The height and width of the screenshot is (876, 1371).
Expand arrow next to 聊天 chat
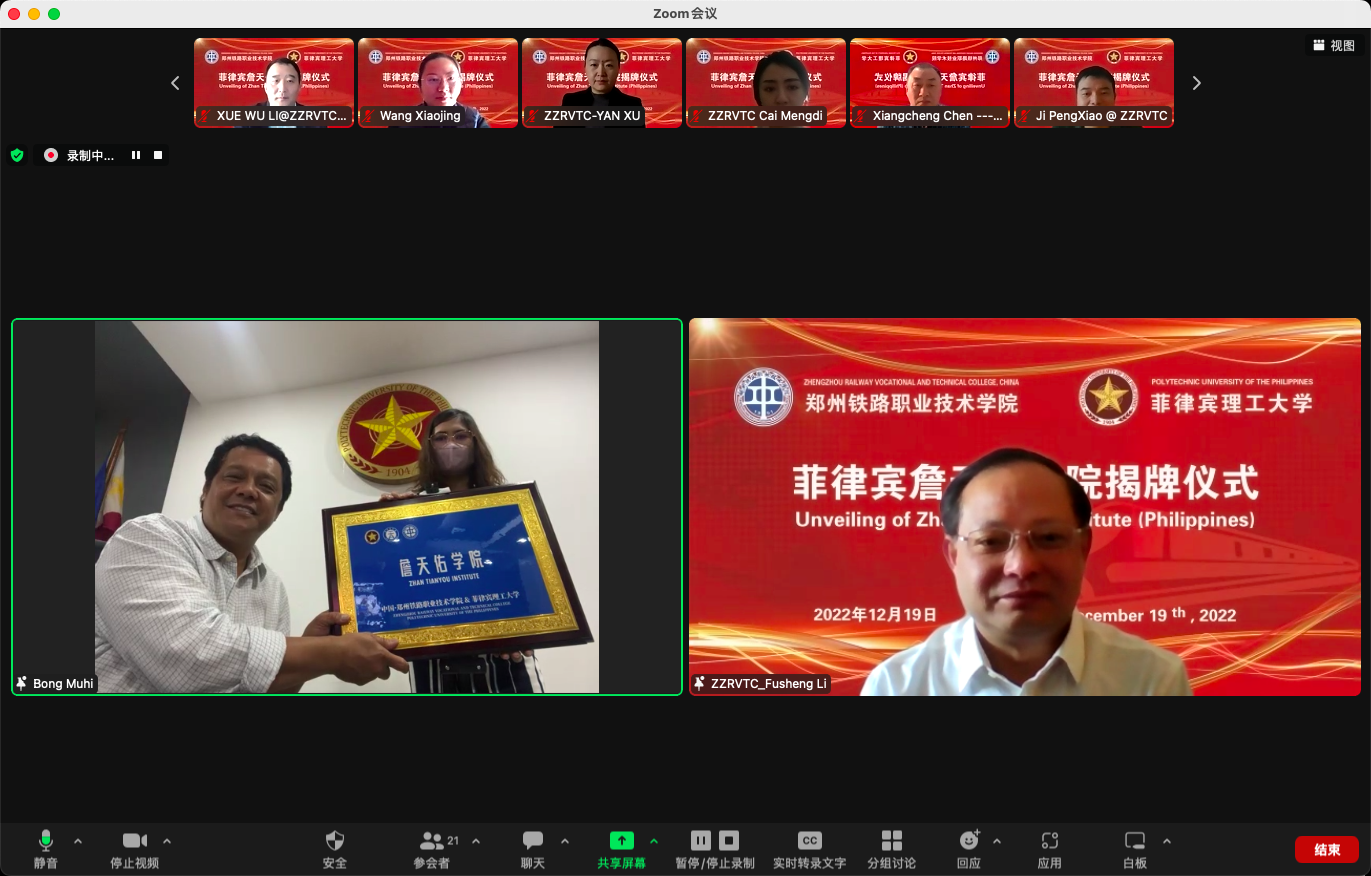pyautogui.click(x=565, y=841)
